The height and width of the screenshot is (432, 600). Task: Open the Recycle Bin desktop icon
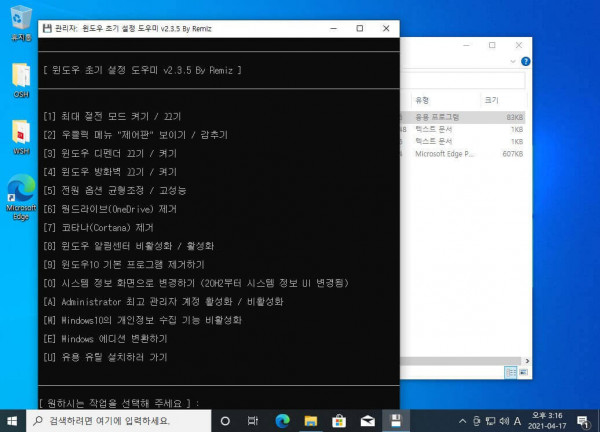point(21,23)
